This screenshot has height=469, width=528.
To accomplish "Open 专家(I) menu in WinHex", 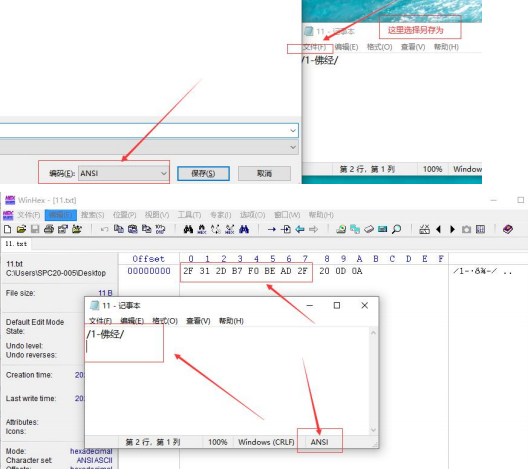I will [221, 215].
